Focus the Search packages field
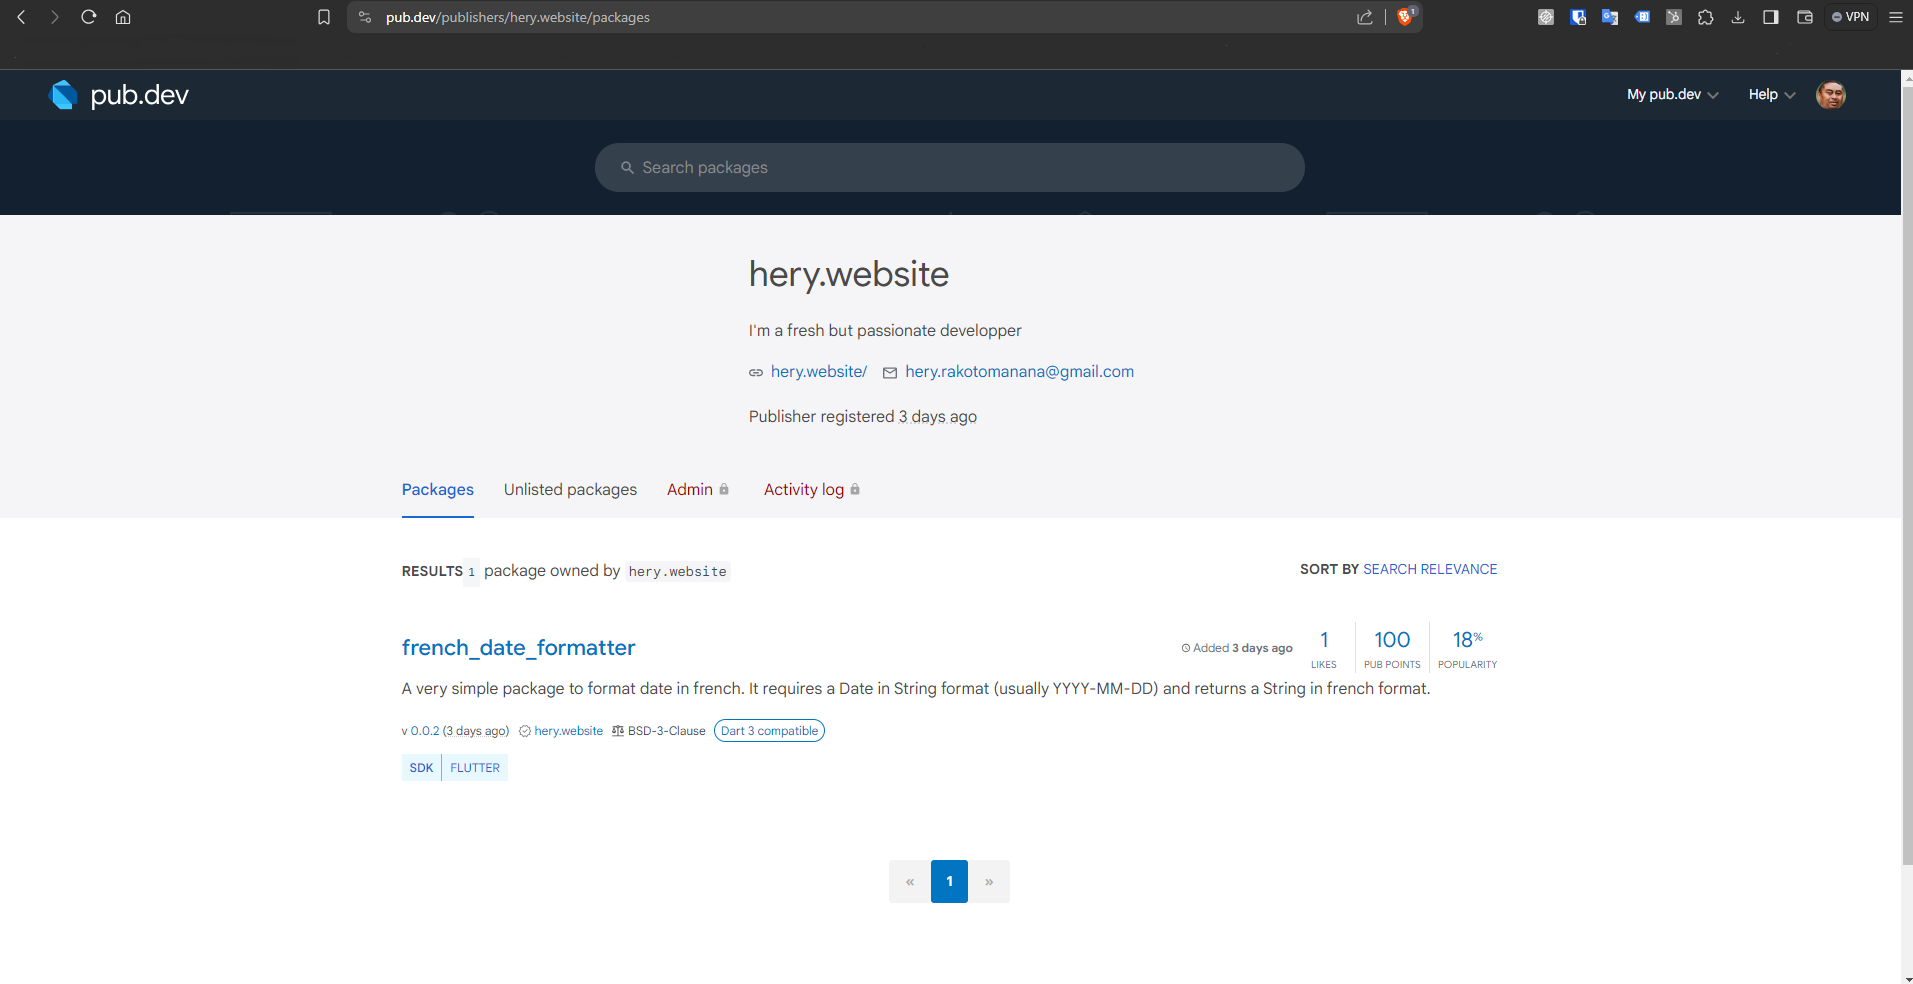 point(949,168)
